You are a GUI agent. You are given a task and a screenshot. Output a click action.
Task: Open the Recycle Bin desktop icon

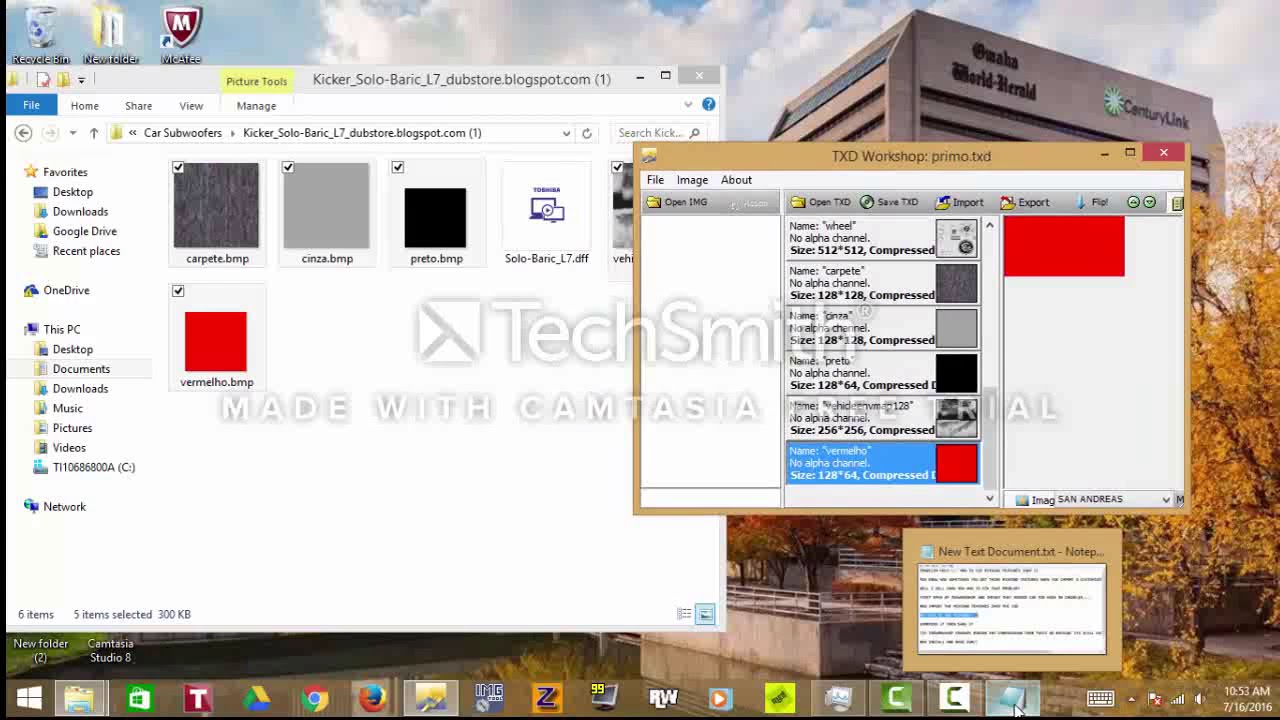coord(41,35)
